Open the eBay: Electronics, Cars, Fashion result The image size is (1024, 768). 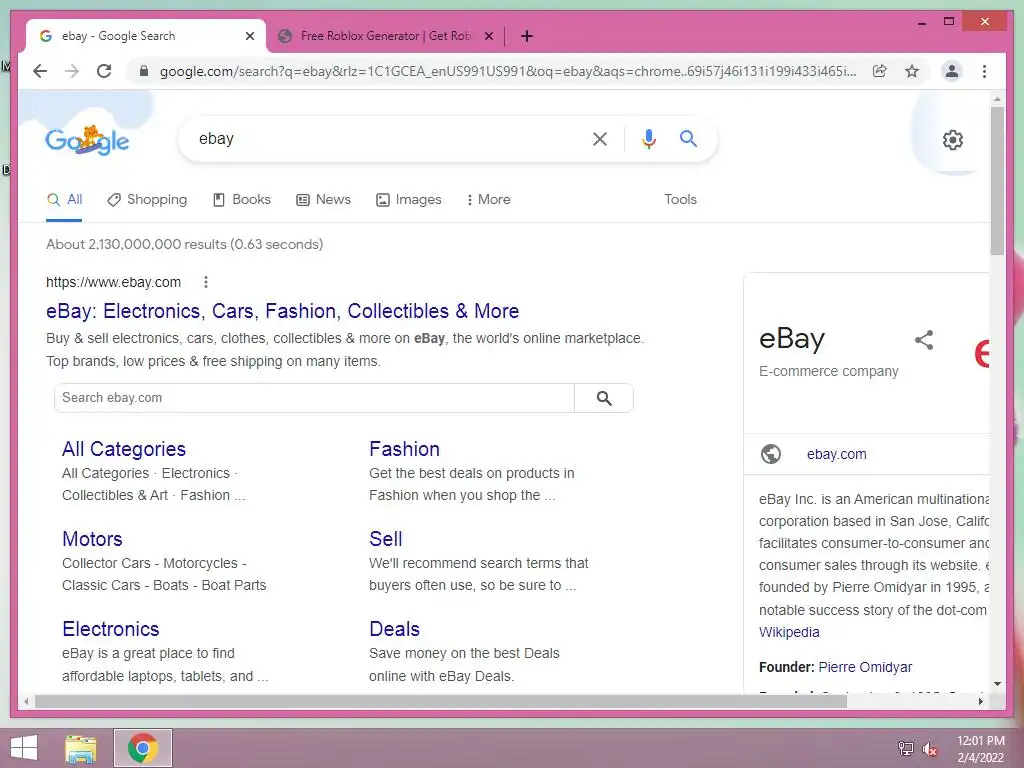click(282, 311)
